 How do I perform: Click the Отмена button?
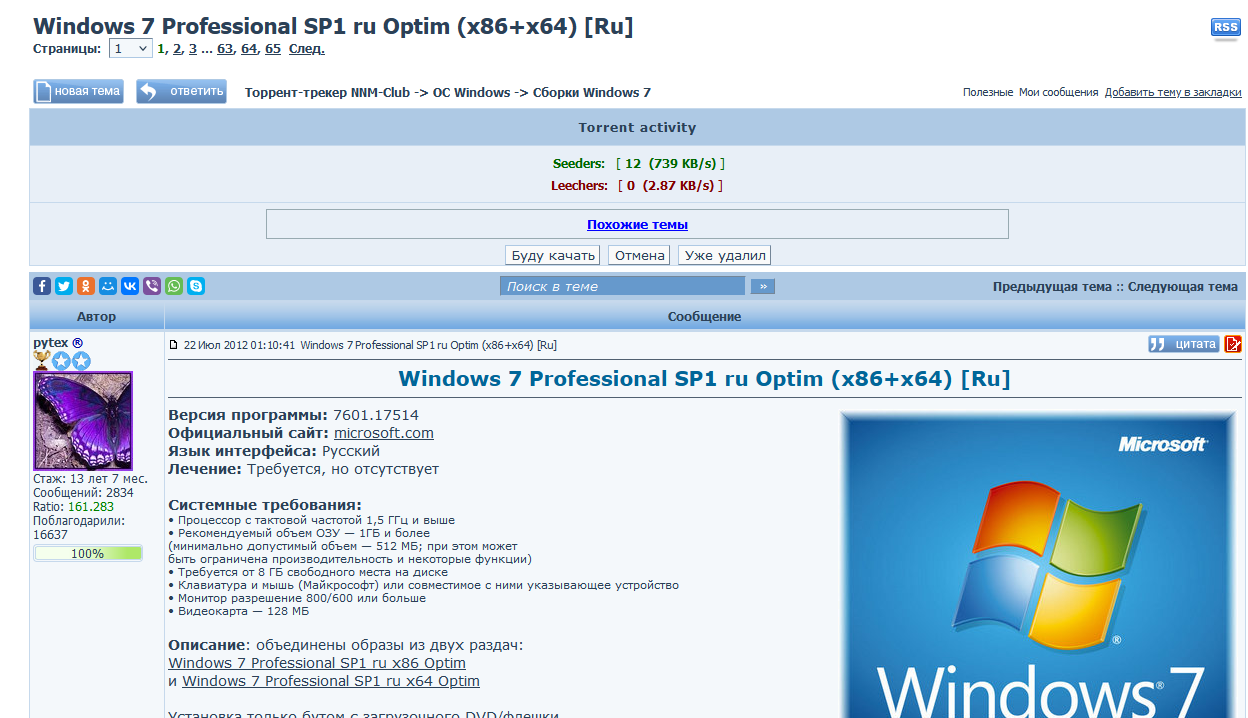[x=640, y=255]
